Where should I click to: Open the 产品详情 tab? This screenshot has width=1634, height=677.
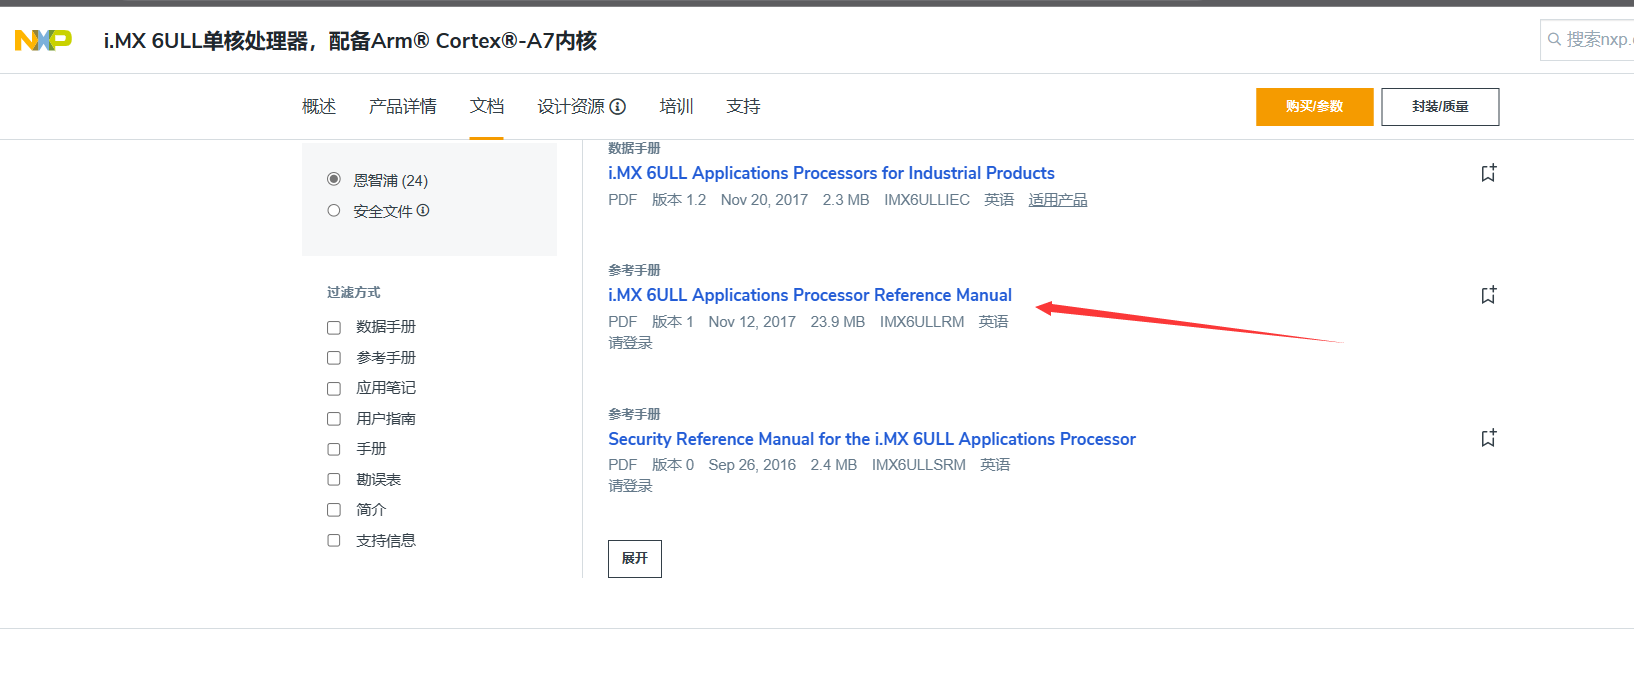[x=403, y=106]
